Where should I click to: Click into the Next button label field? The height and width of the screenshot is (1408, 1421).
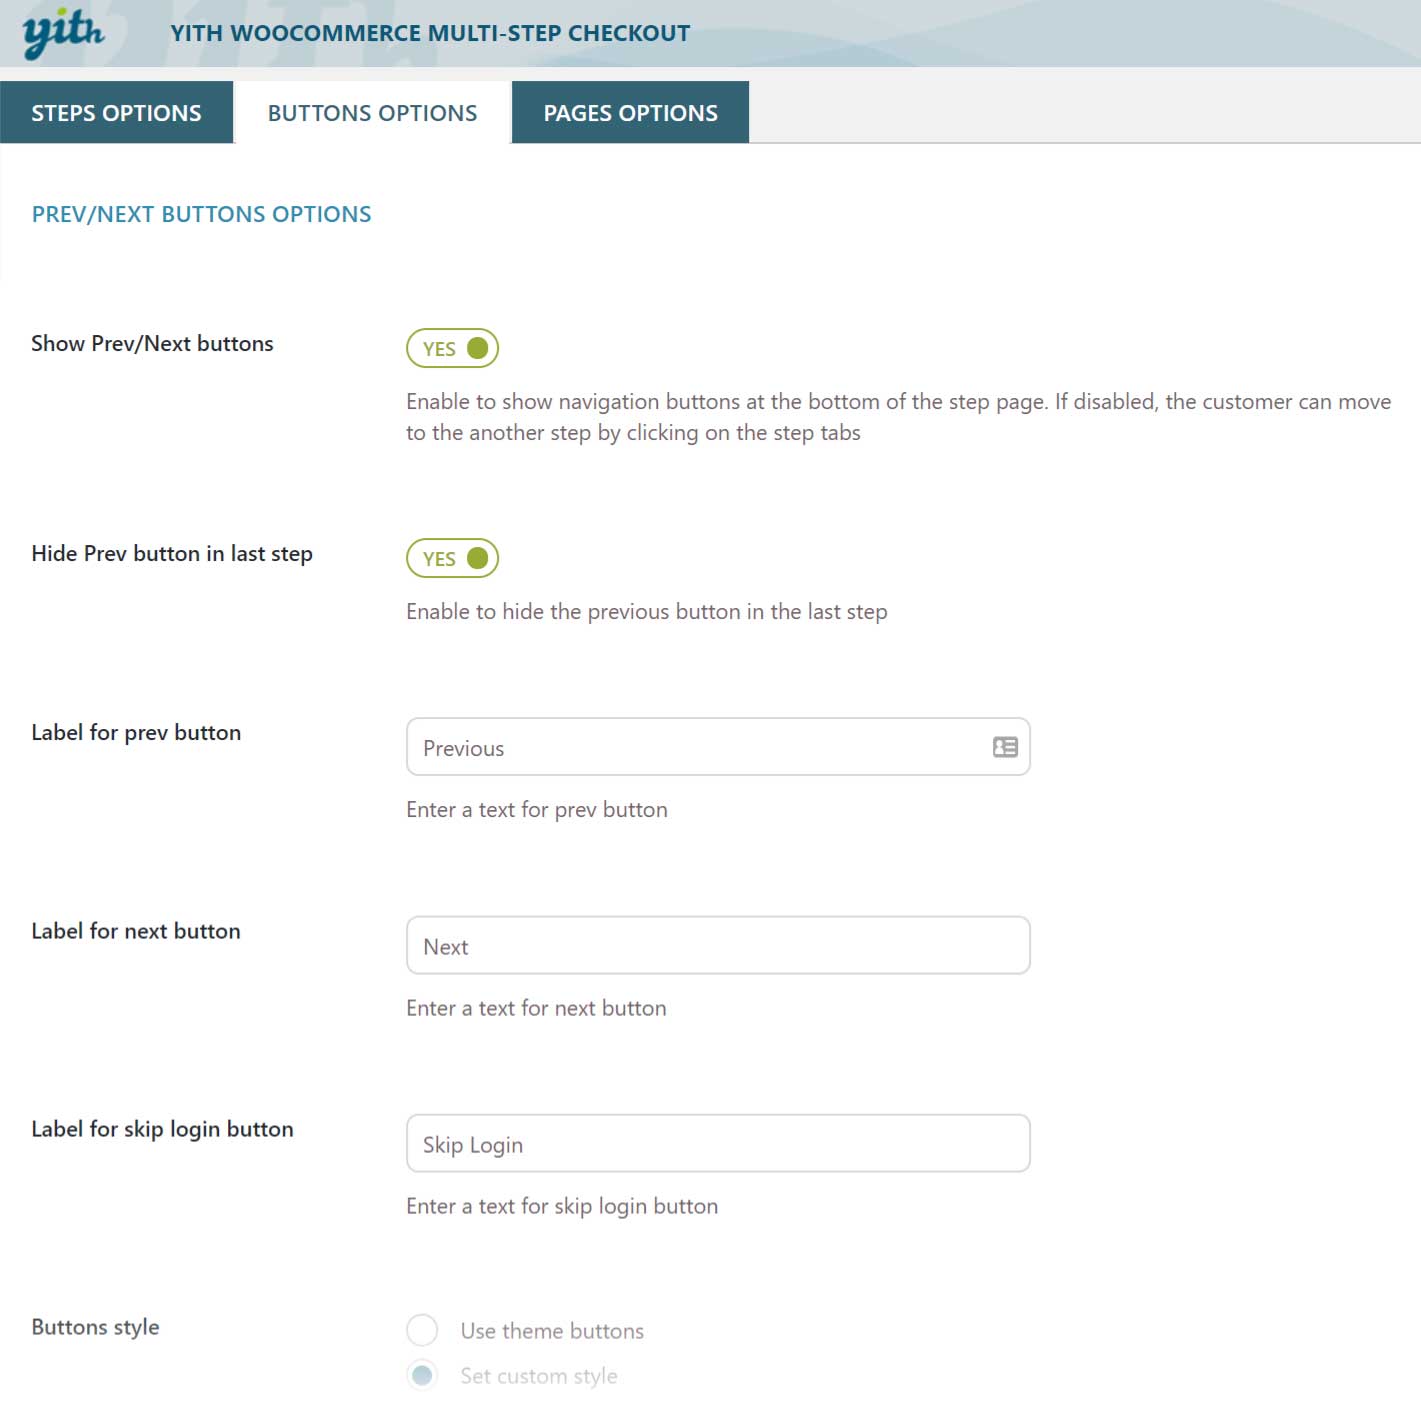[717, 946]
